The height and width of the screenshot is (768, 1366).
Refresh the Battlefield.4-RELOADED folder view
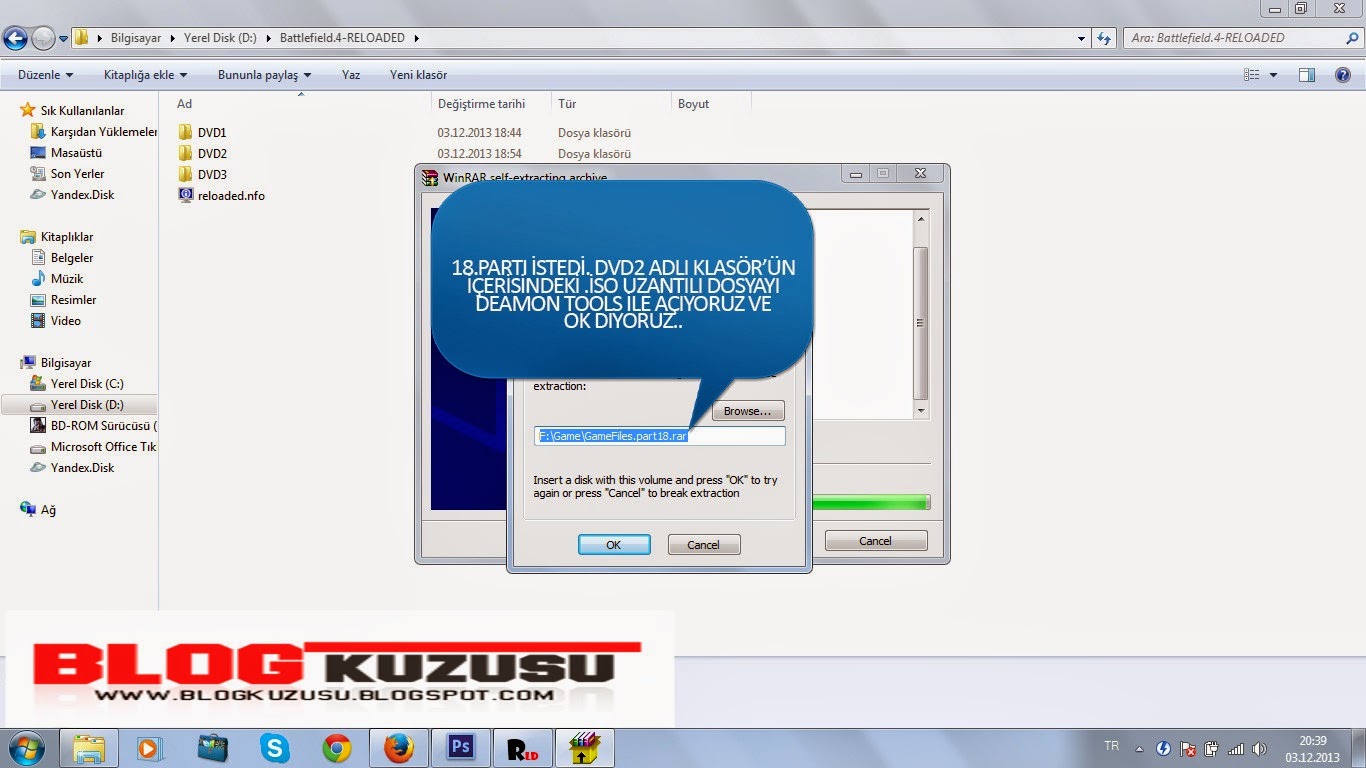tap(1104, 38)
